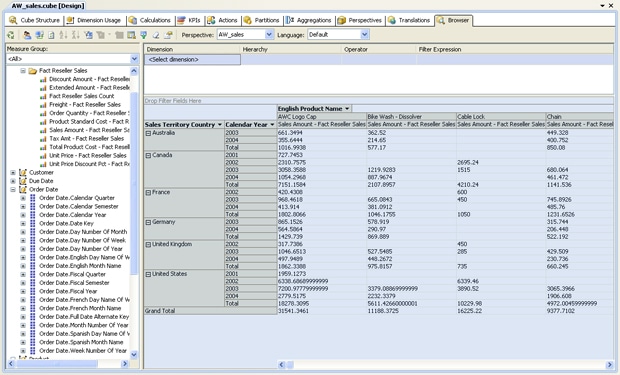Click the Sort Descending toolbar icon
The width and height of the screenshot is (620, 375).
76,35
